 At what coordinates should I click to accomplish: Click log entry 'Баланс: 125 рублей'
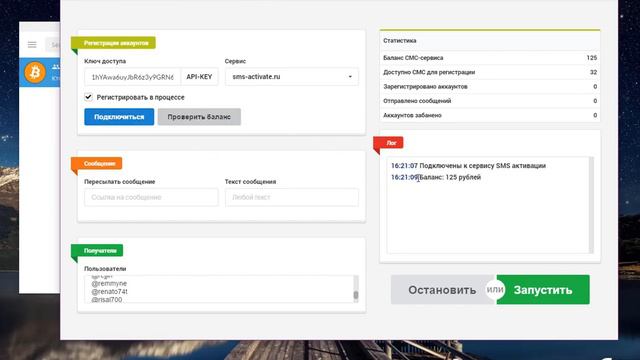[x=451, y=177]
